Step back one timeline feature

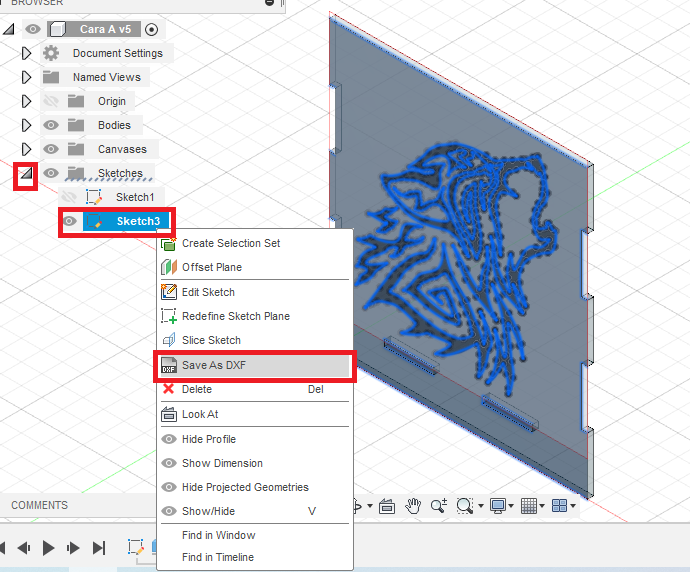pyautogui.click(x=24, y=548)
